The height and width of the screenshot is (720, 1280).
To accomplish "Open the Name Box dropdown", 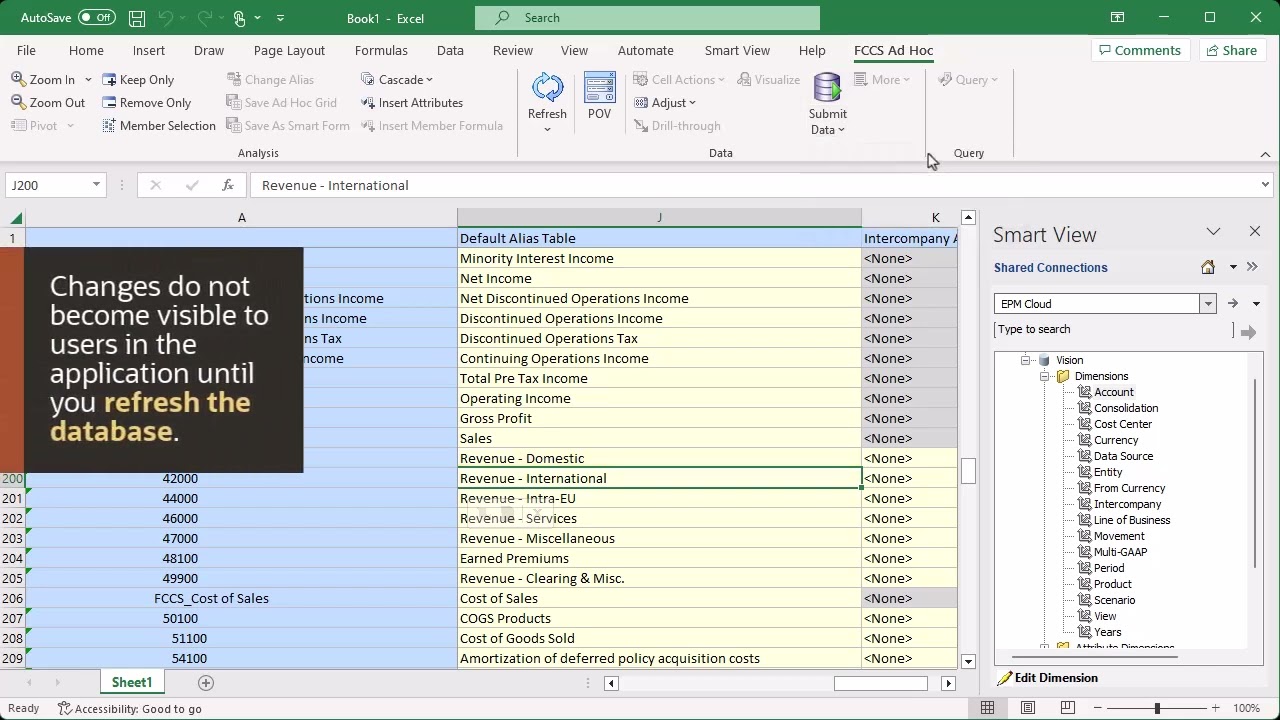I will click(x=96, y=185).
